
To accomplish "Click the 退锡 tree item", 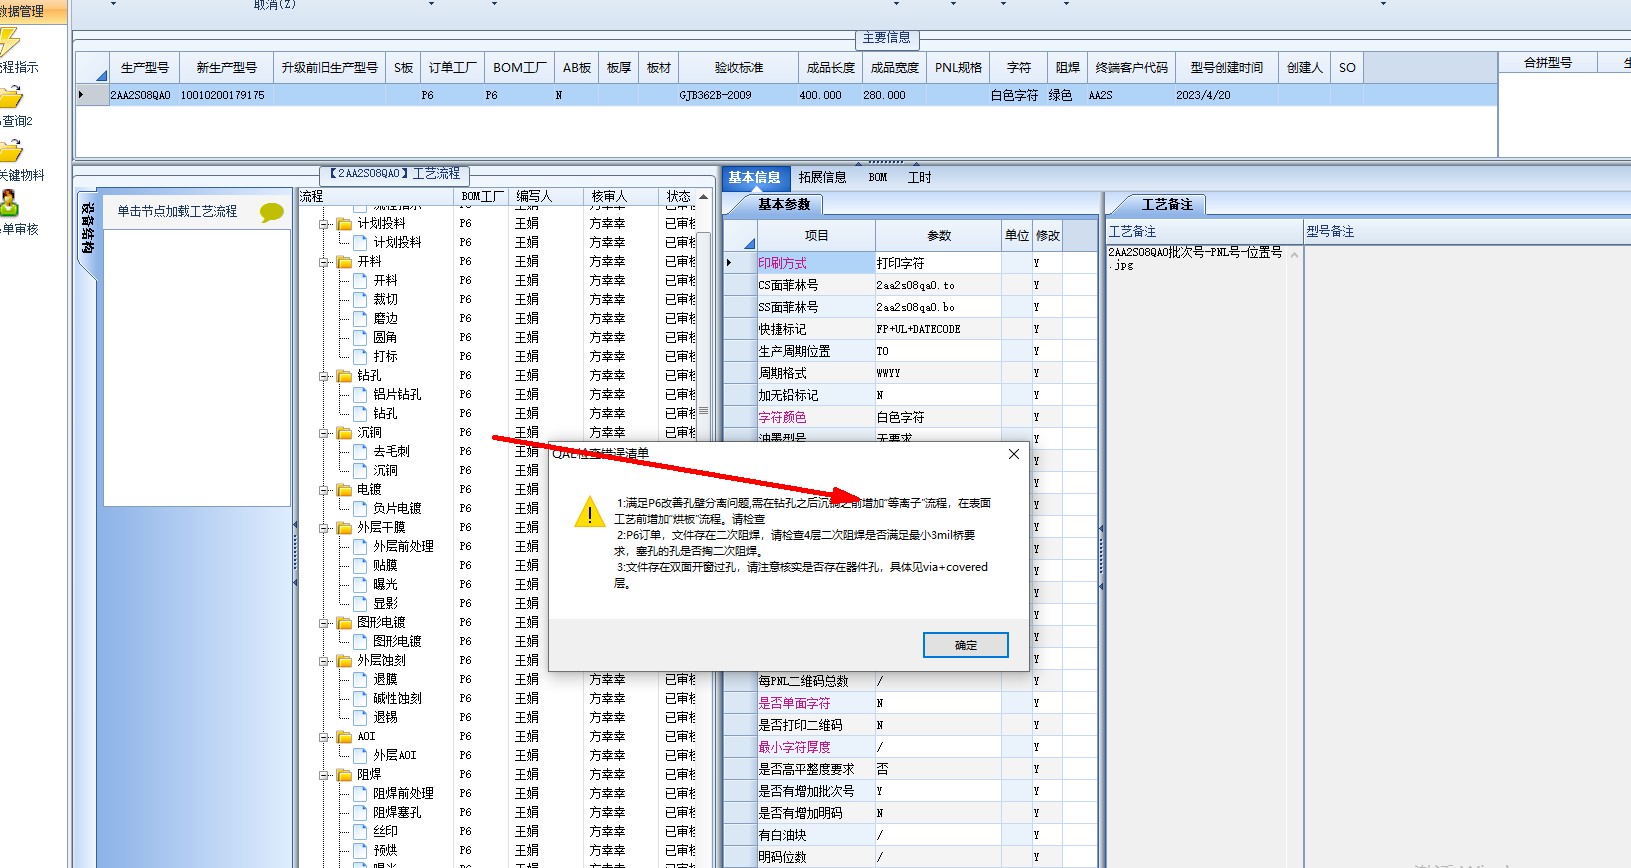I will (x=386, y=718).
